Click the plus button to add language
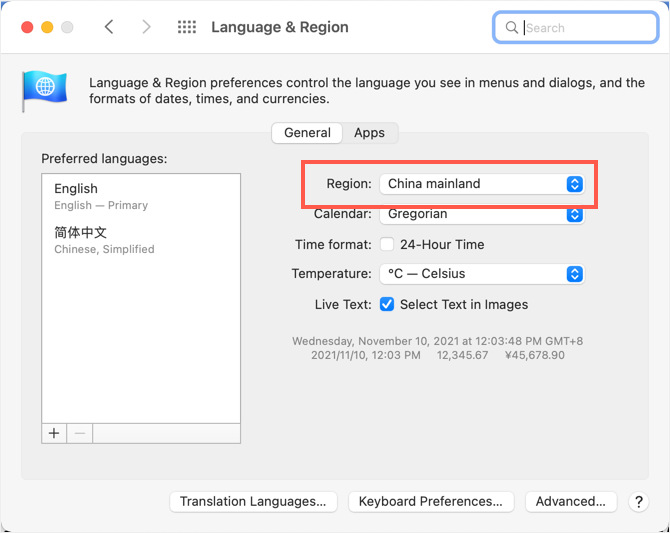 54,433
